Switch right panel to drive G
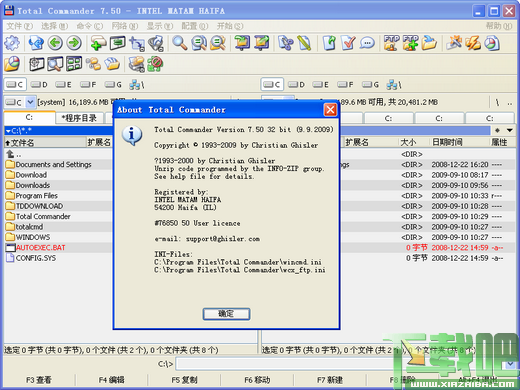The width and height of the screenshot is (520, 390). coord(370,85)
